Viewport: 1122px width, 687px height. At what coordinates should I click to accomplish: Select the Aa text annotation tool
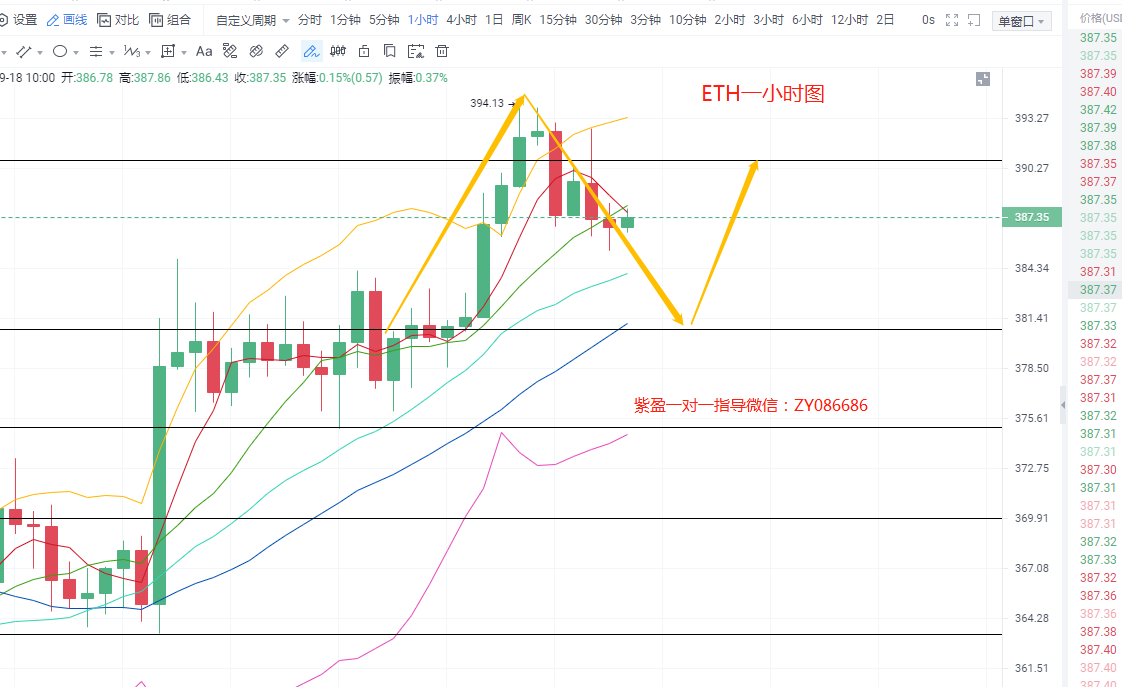tap(204, 51)
